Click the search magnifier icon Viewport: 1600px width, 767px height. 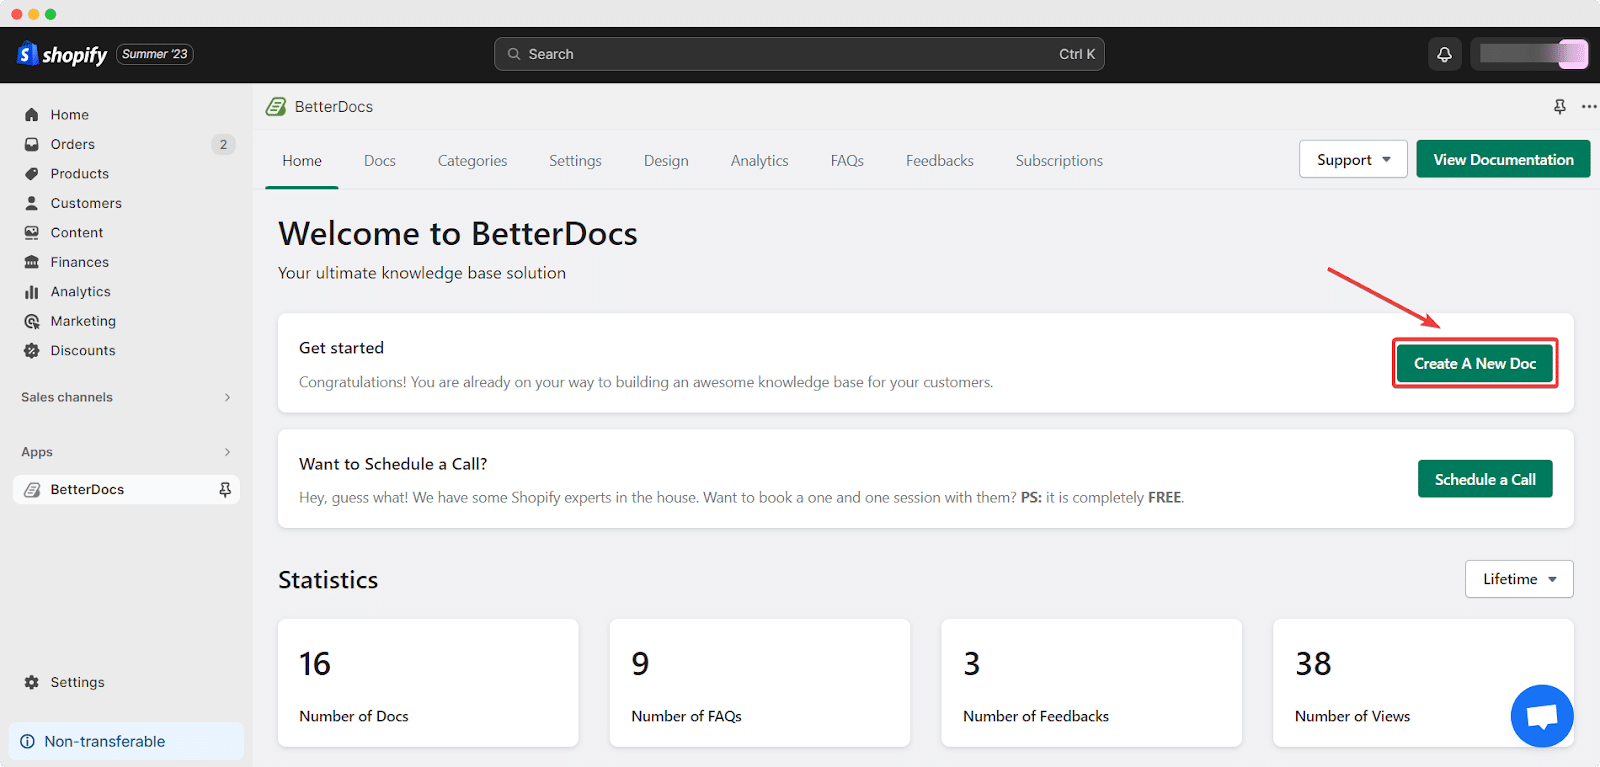tap(514, 54)
